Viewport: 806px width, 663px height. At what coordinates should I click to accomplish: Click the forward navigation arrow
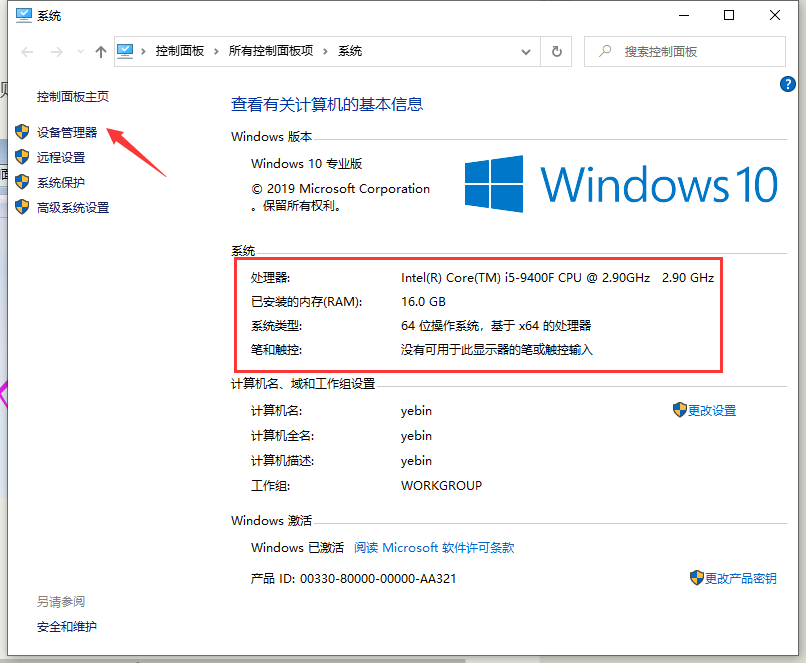[57, 52]
